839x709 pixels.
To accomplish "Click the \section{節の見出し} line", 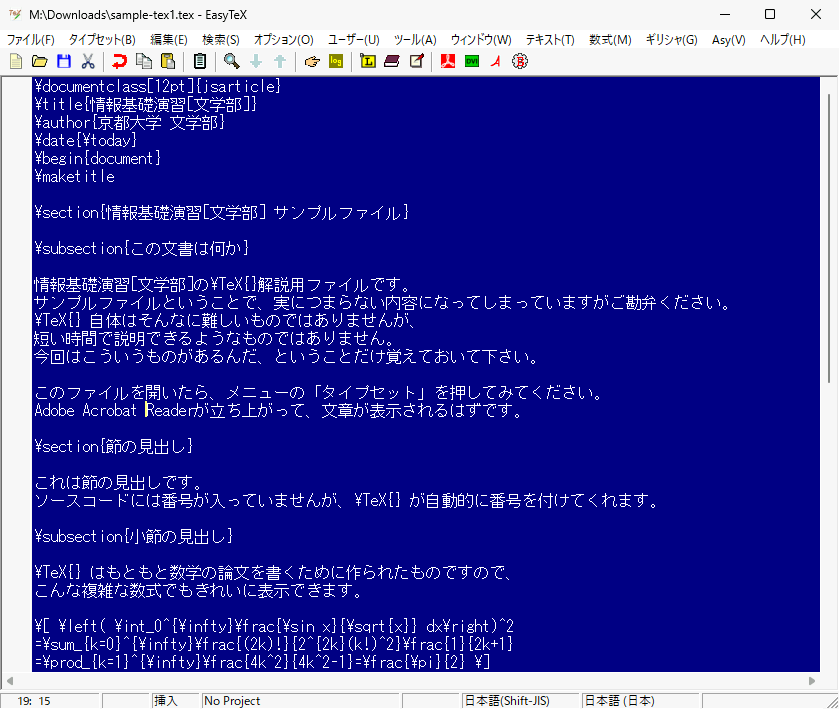I will click(113, 446).
